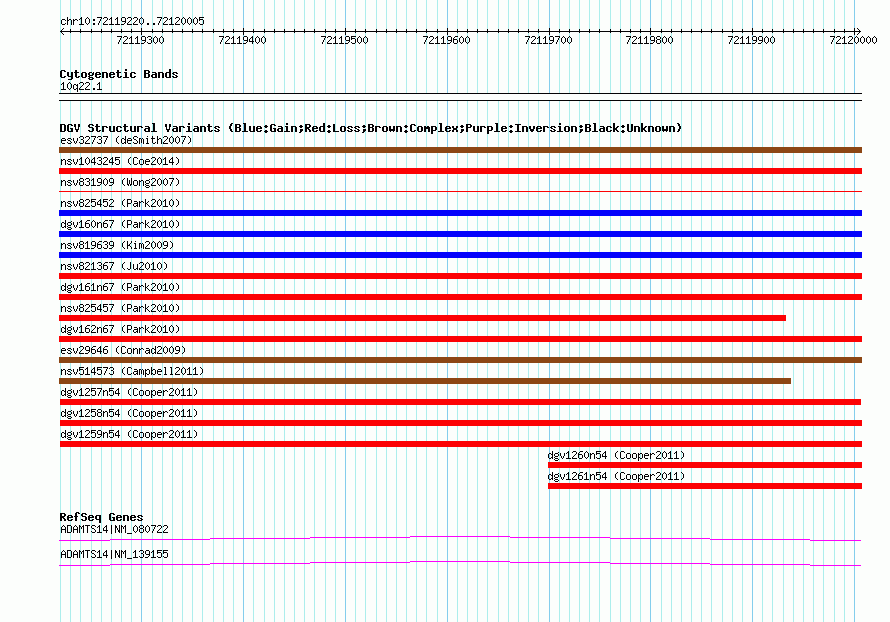The image size is (890, 622).
Task: Select the red bar under nsv1043245
Action: pyautogui.click(x=460, y=171)
